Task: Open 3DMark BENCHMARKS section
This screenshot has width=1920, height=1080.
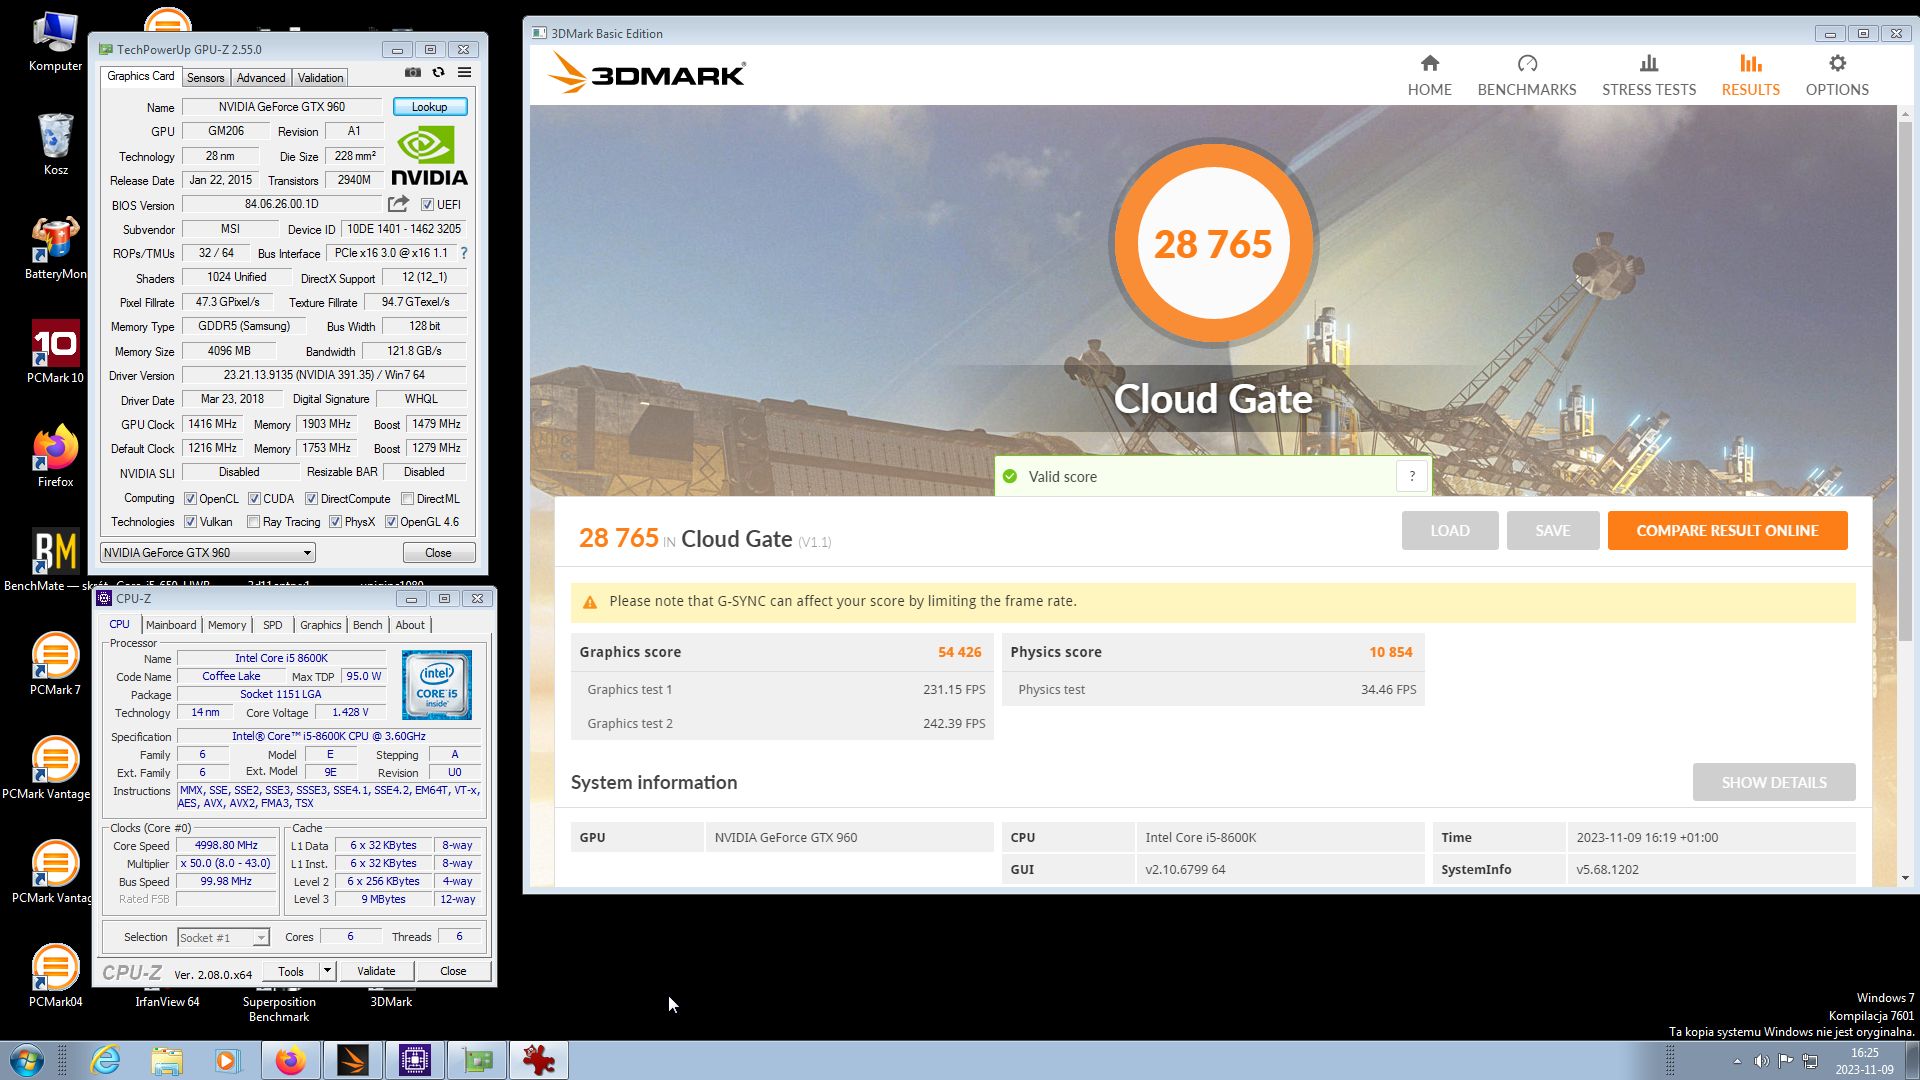Action: [x=1527, y=76]
